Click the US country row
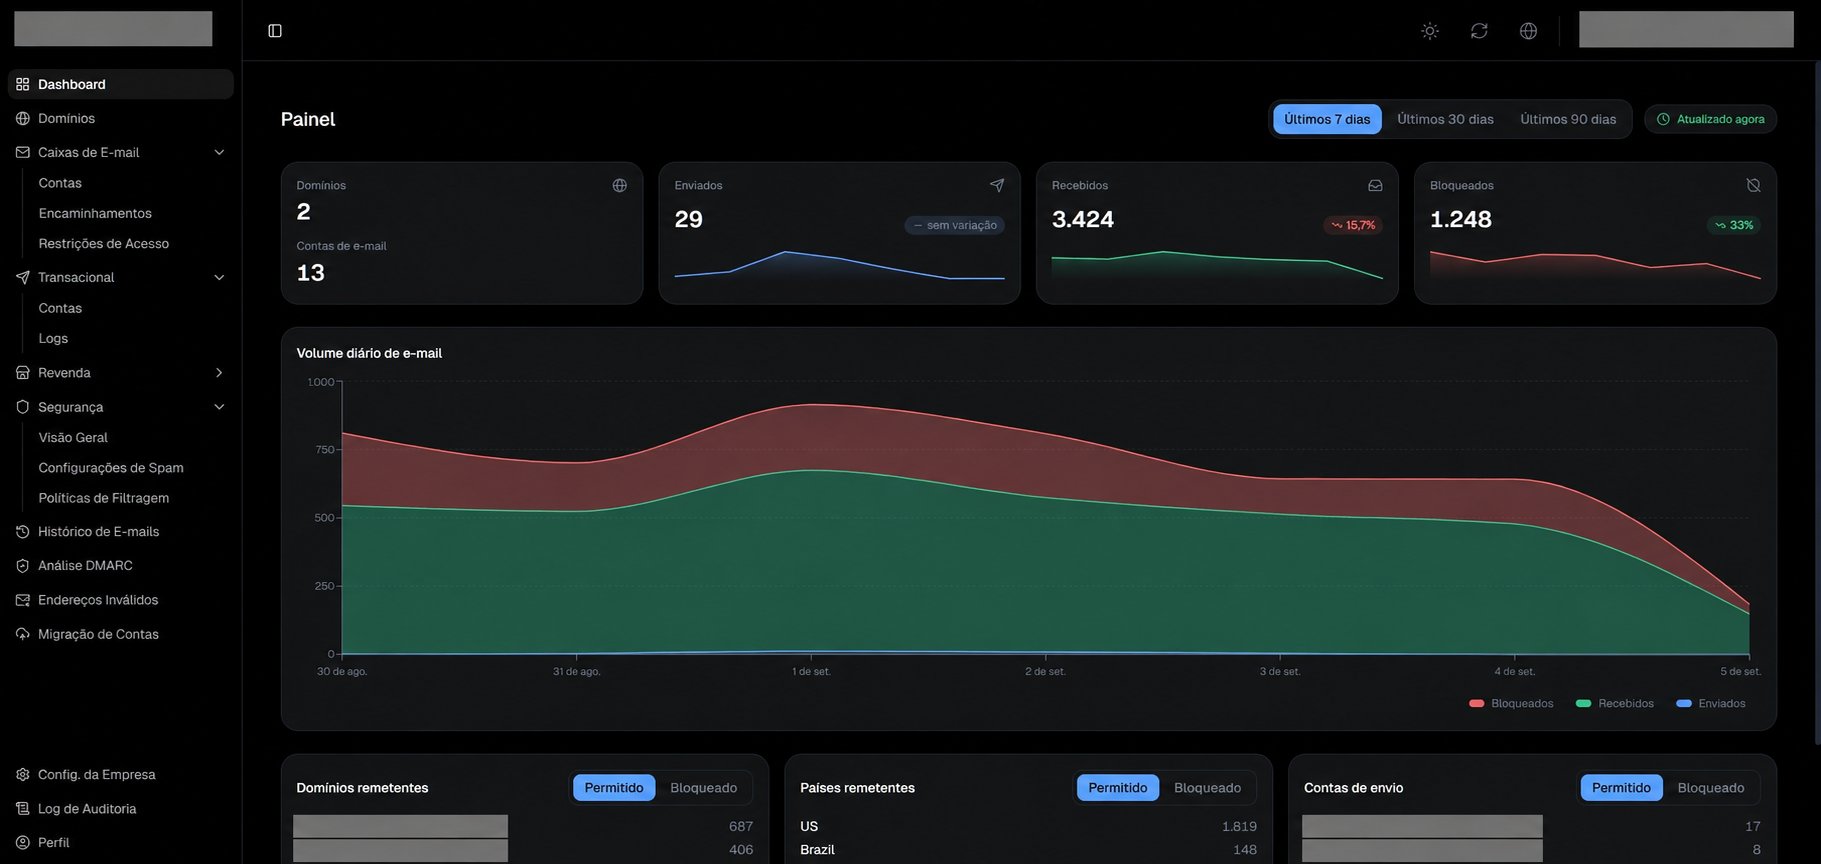Viewport: 1821px width, 864px height. (1028, 826)
